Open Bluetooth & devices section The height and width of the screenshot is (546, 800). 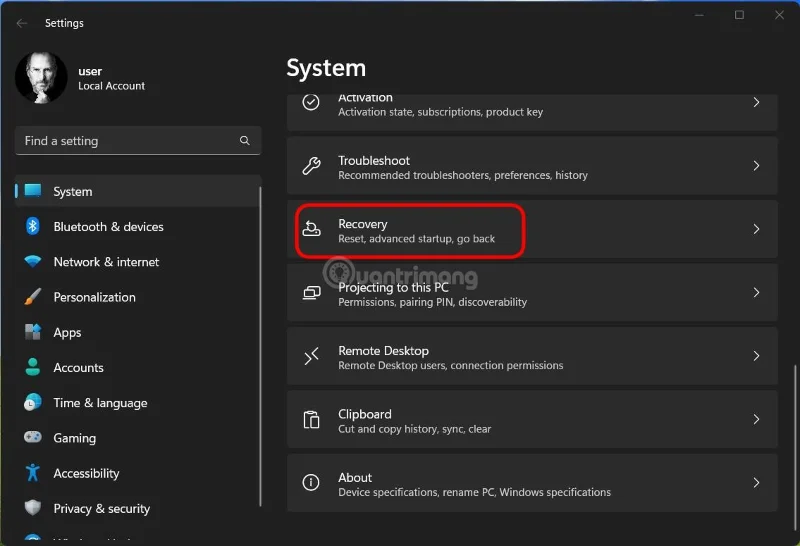(x=138, y=227)
